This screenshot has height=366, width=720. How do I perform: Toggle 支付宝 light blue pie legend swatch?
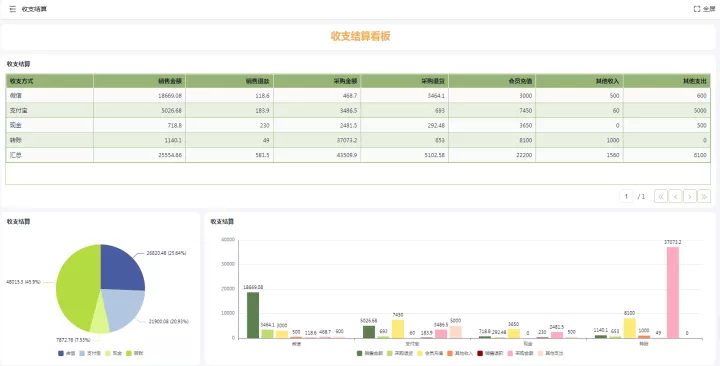pos(82,354)
